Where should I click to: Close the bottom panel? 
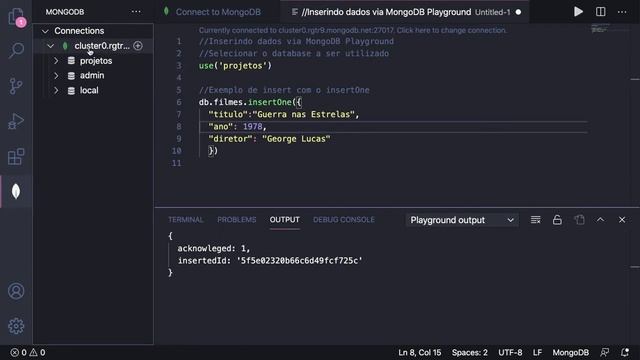point(622,220)
